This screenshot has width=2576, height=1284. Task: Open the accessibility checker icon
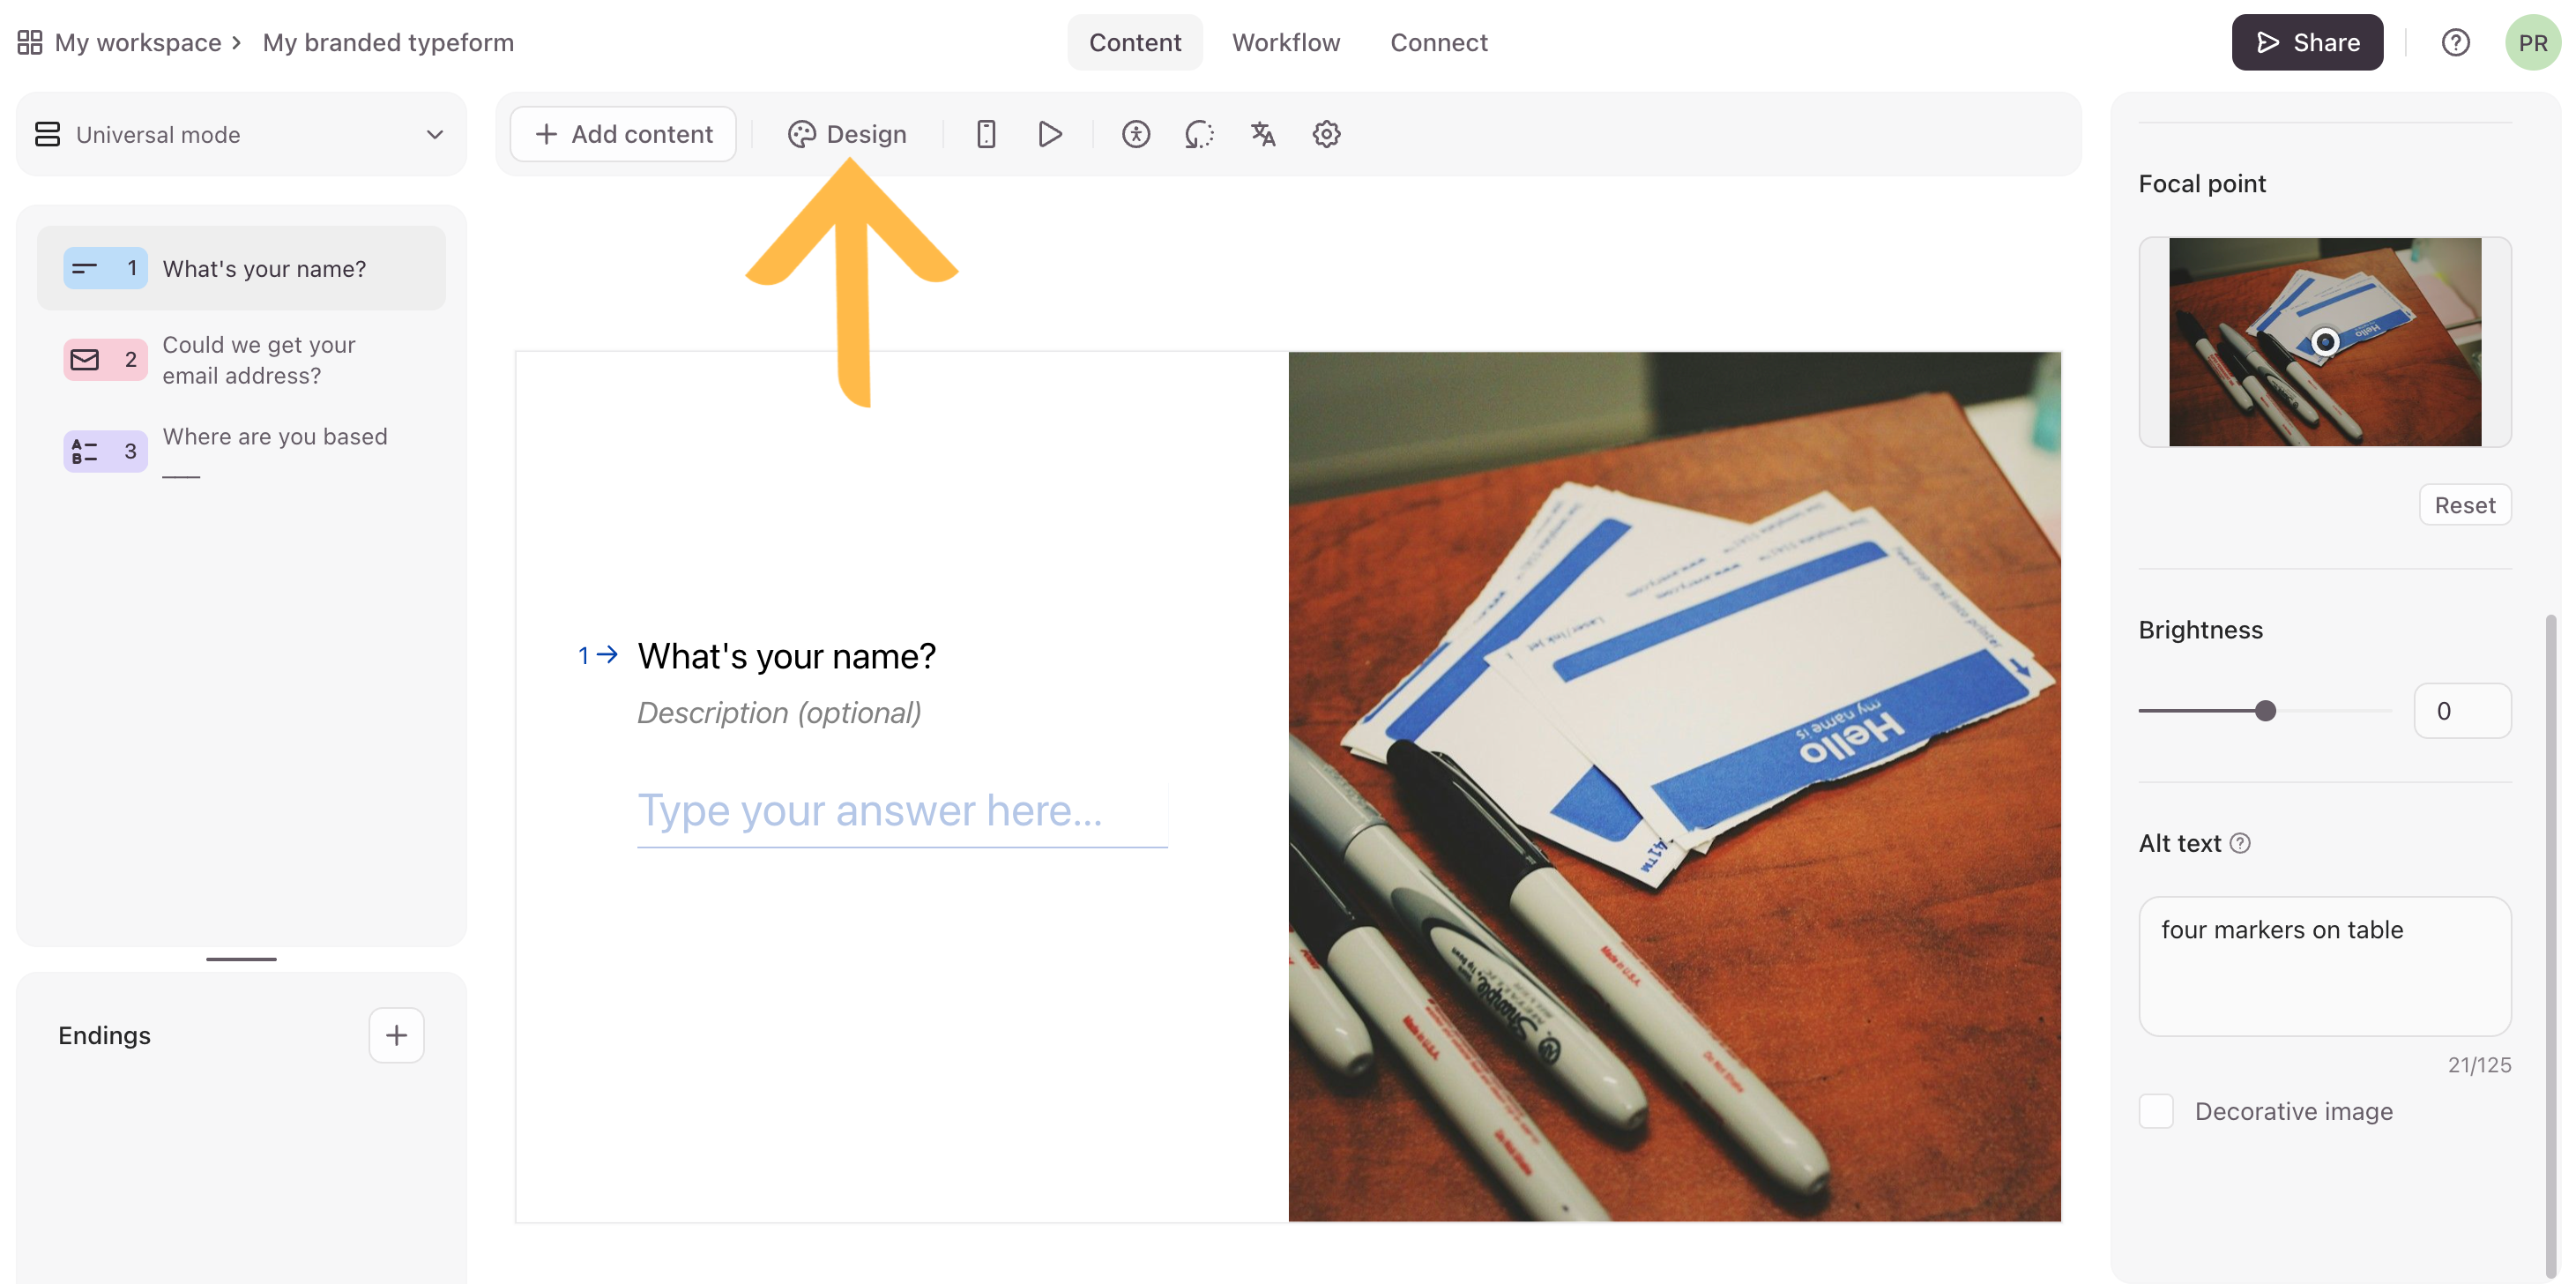point(1136,134)
